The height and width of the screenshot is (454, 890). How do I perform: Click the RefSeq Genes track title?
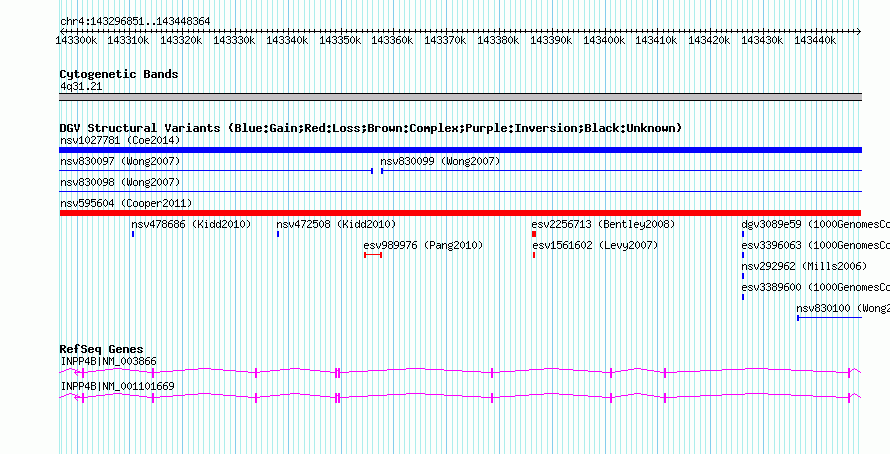coord(102,349)
